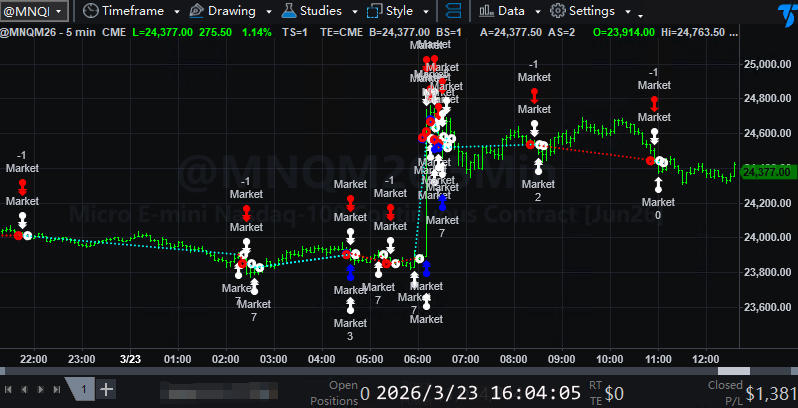Jump to first tab using leftmost navigation arrow
Viewport: 798px width, 408px height.
point(9,389)
